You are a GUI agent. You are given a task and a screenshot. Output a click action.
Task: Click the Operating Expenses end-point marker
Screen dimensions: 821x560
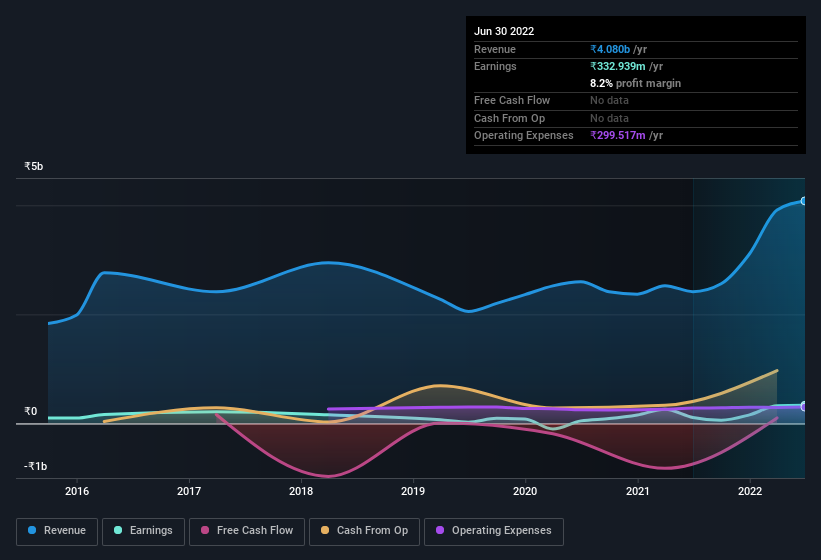coord(804,407)
